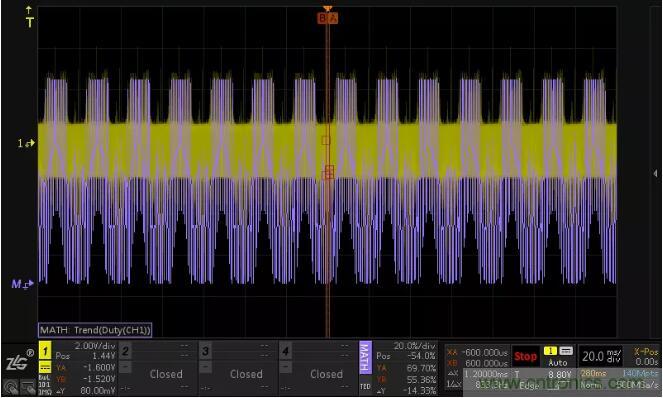Open the MATH channel tab
Viewport: 663px width, 398px height.
pyautogui.click(x=365, y=358)
